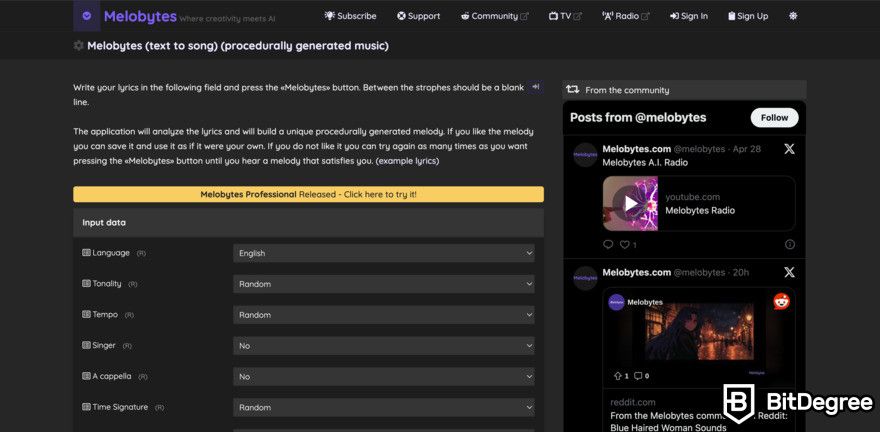880x432 pixels.
Task: Toggle the theme sun icon in navbar
Action: click(x=793, y=16)
